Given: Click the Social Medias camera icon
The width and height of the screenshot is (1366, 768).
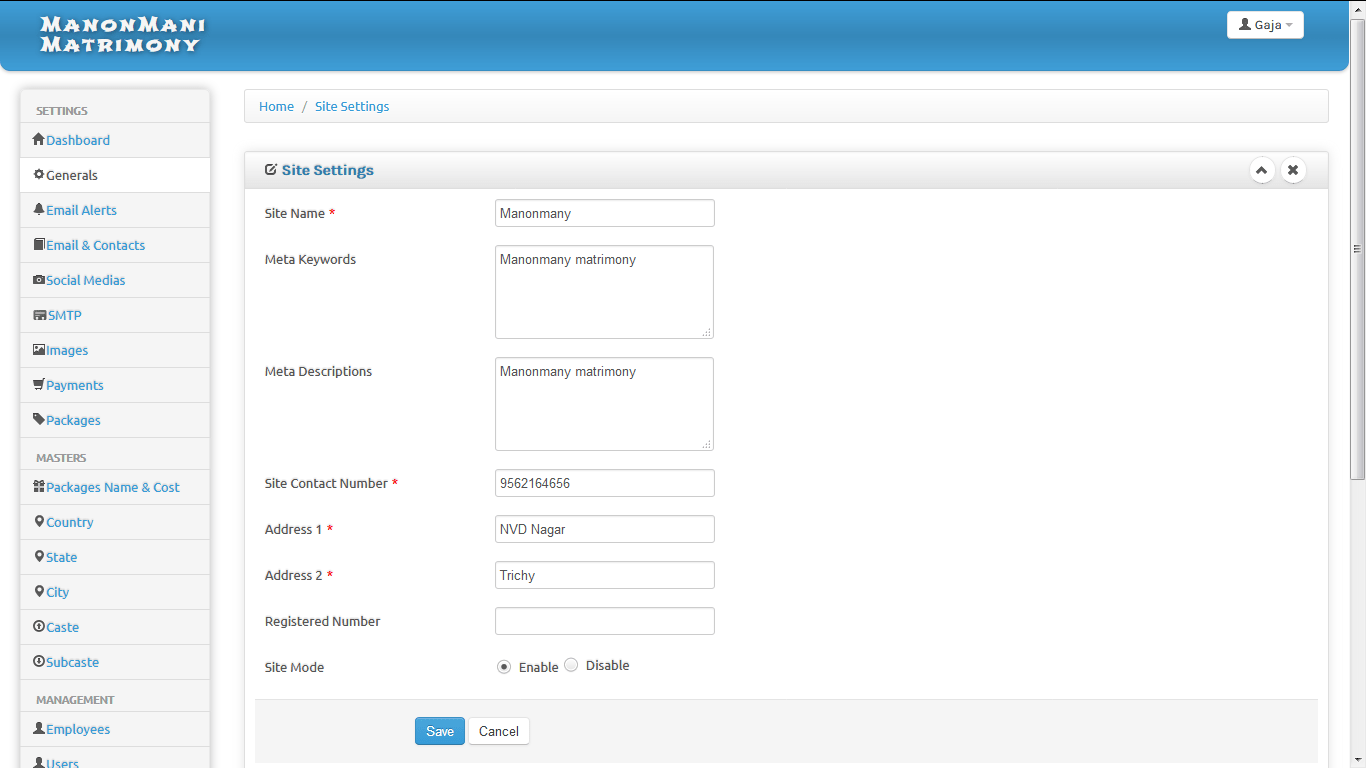Looking at the screenshot, I should pos(39,280).
